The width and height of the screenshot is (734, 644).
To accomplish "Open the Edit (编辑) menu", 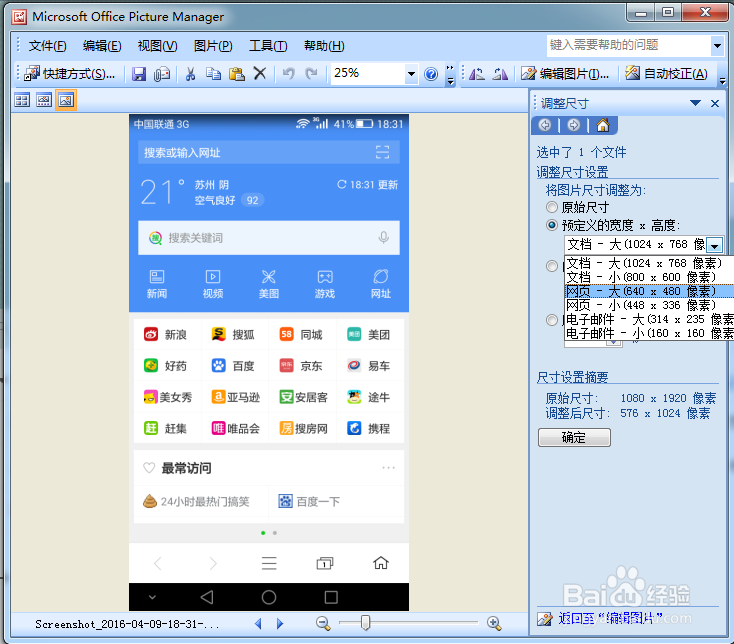I will click(102, 46).
